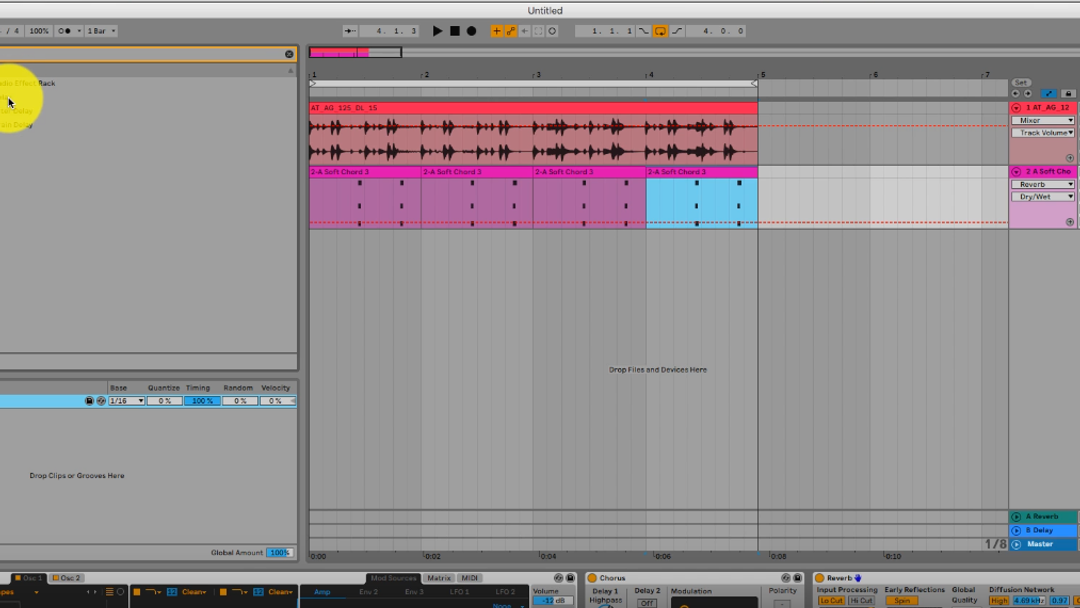Toggle the Reverb device activator
Screen dimensions: 1080x608
pyautogui.click(x=819, y=578)
